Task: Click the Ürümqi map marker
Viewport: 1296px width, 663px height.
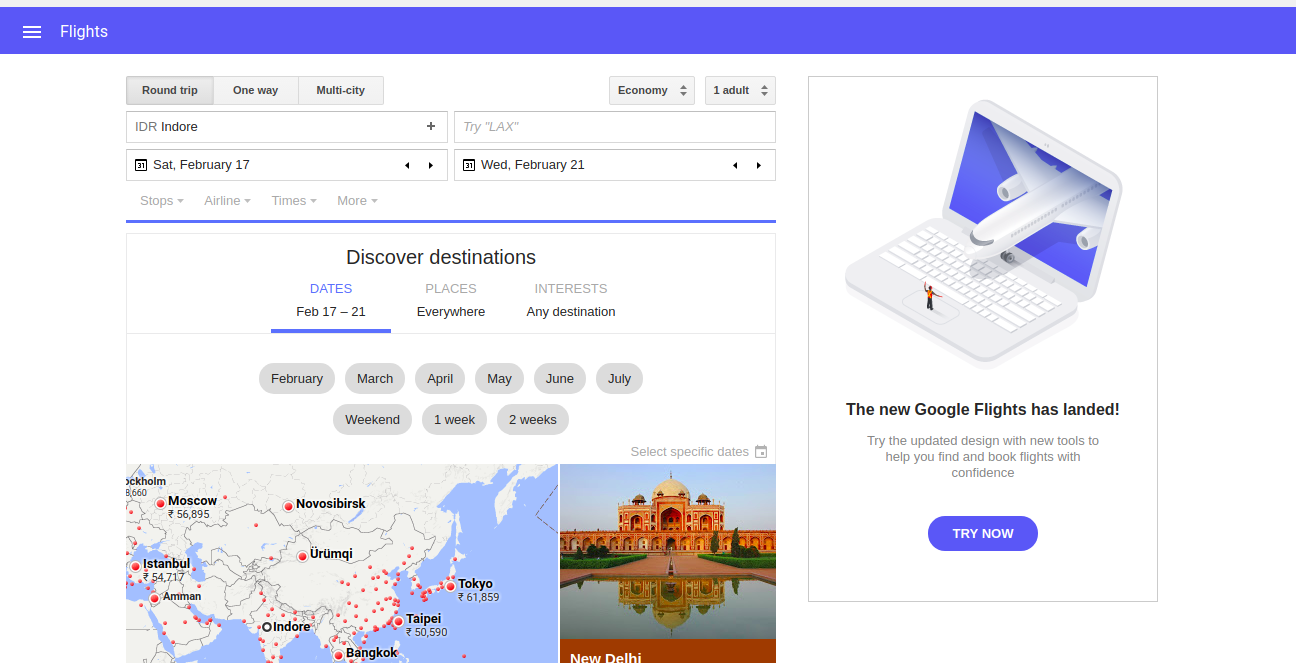Action: coord(302,556)
